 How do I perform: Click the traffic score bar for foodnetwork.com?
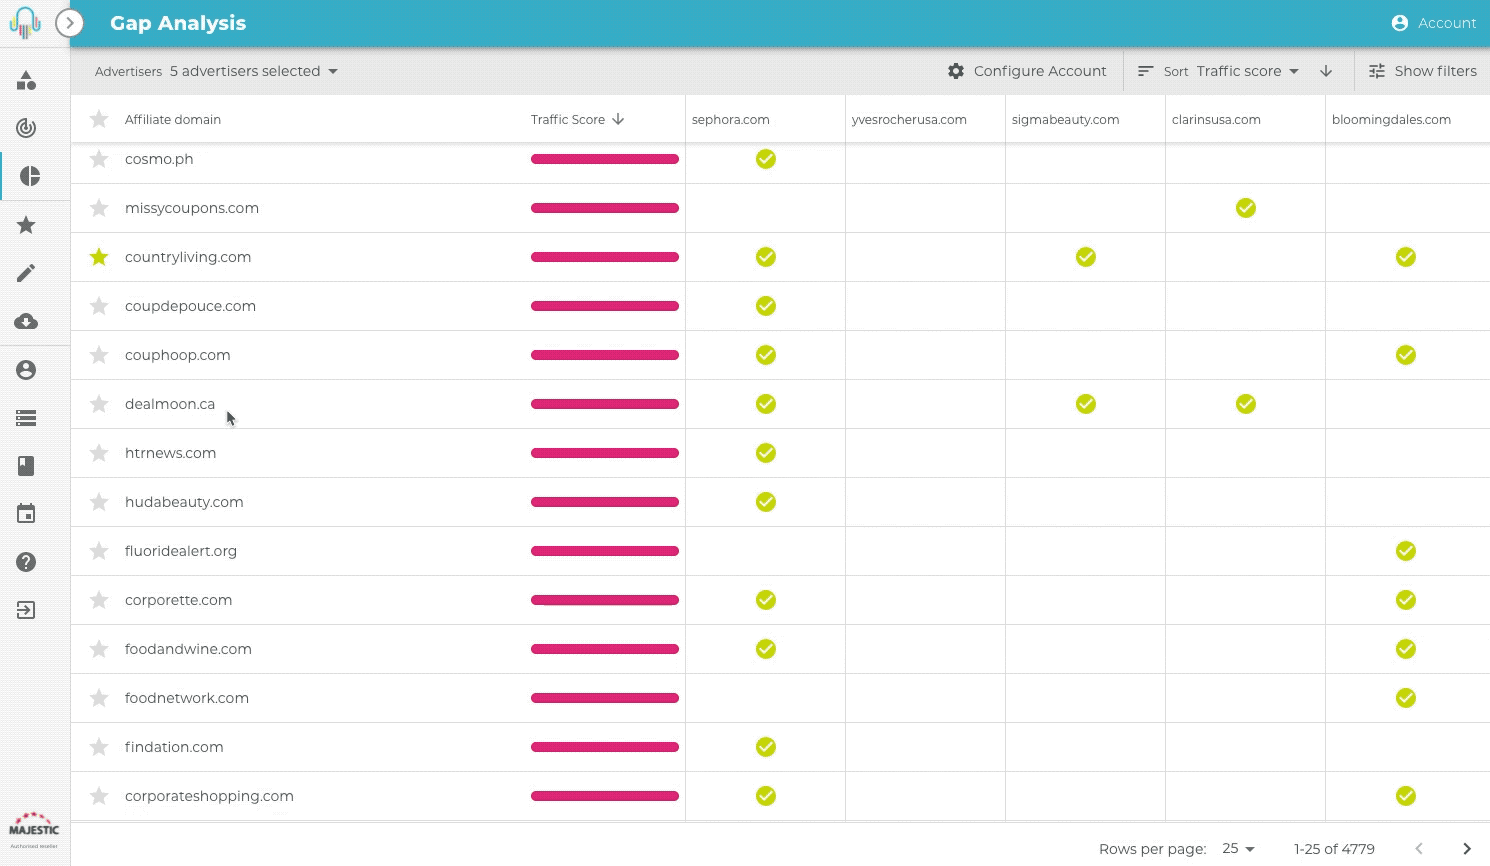click(605, 698)
